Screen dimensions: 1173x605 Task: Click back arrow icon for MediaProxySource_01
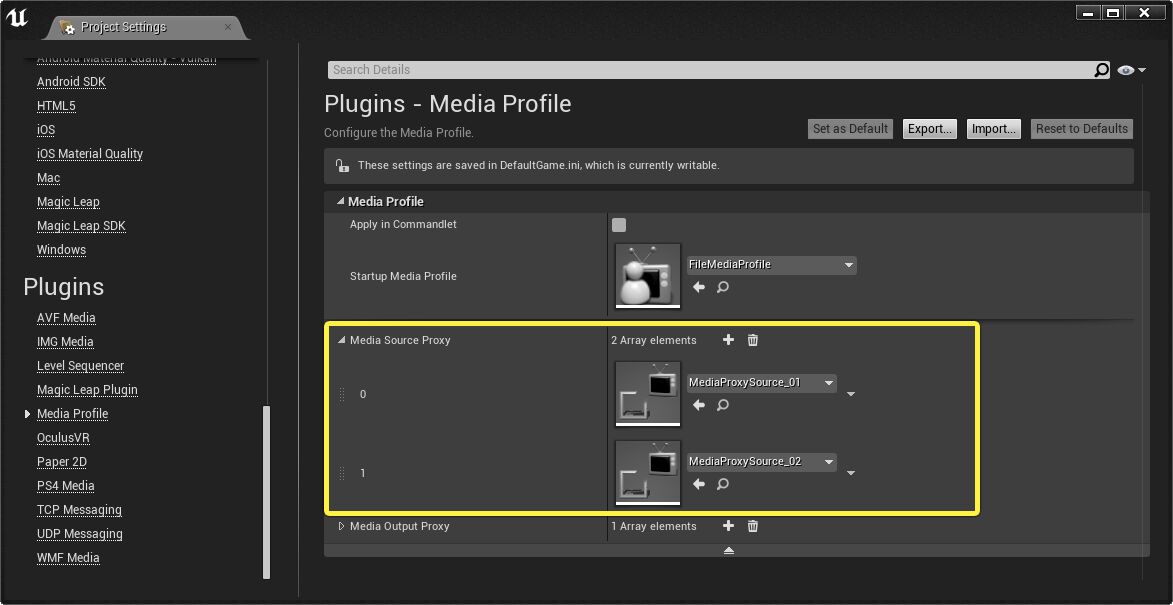click(698, 405)
